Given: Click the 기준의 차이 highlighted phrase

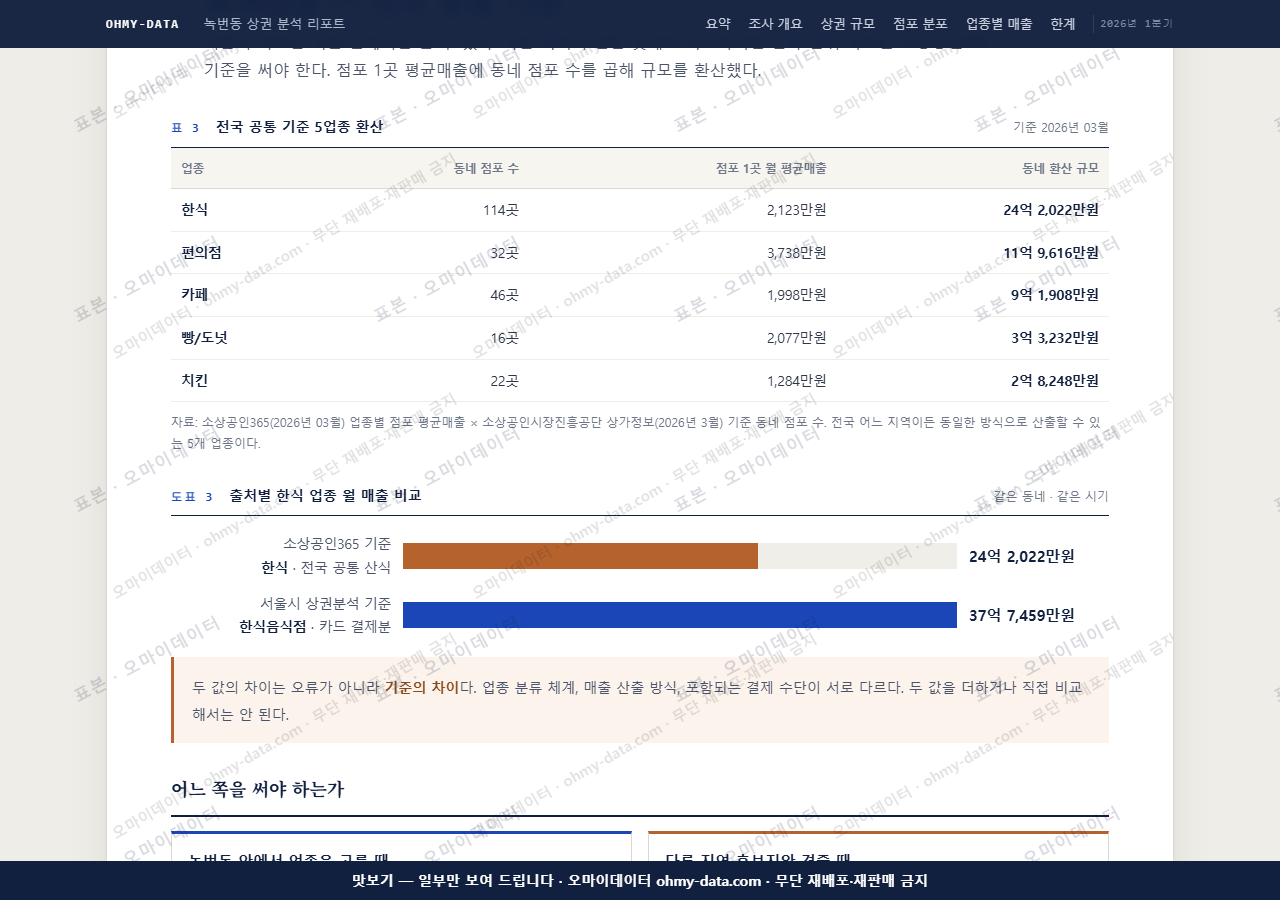Looking at the screenshot, I should (421, 687).
